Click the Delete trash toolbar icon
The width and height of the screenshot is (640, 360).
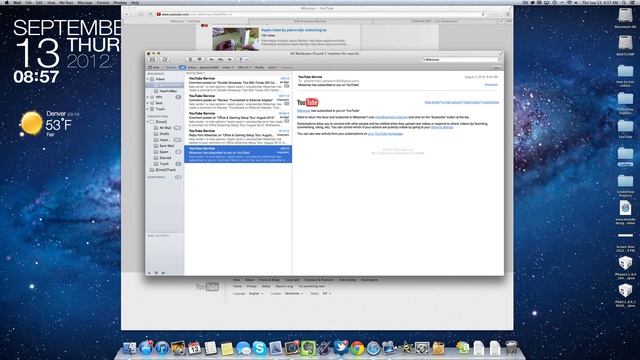pos(190,60)
